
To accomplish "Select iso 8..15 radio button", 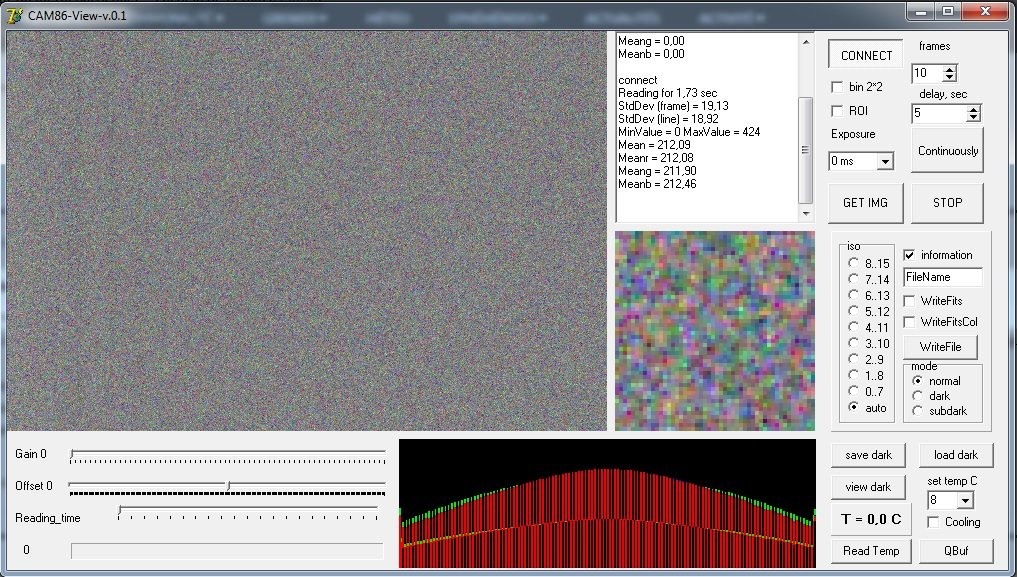I will [854, 263].
